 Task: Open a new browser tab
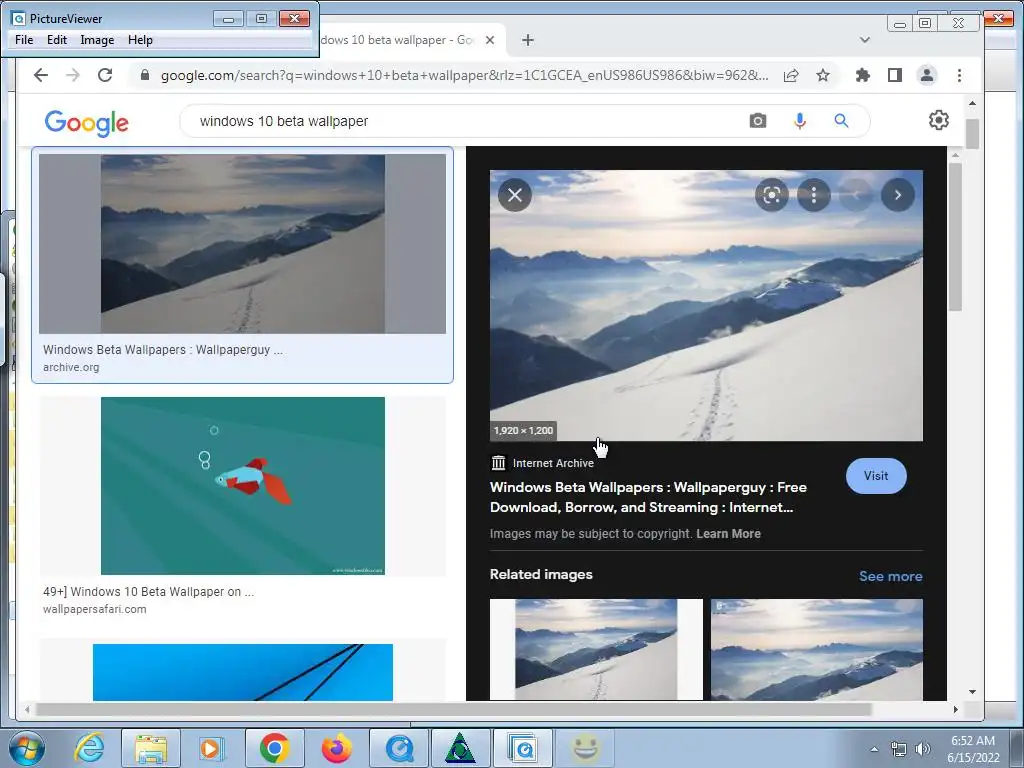click(x=528, y=40)
